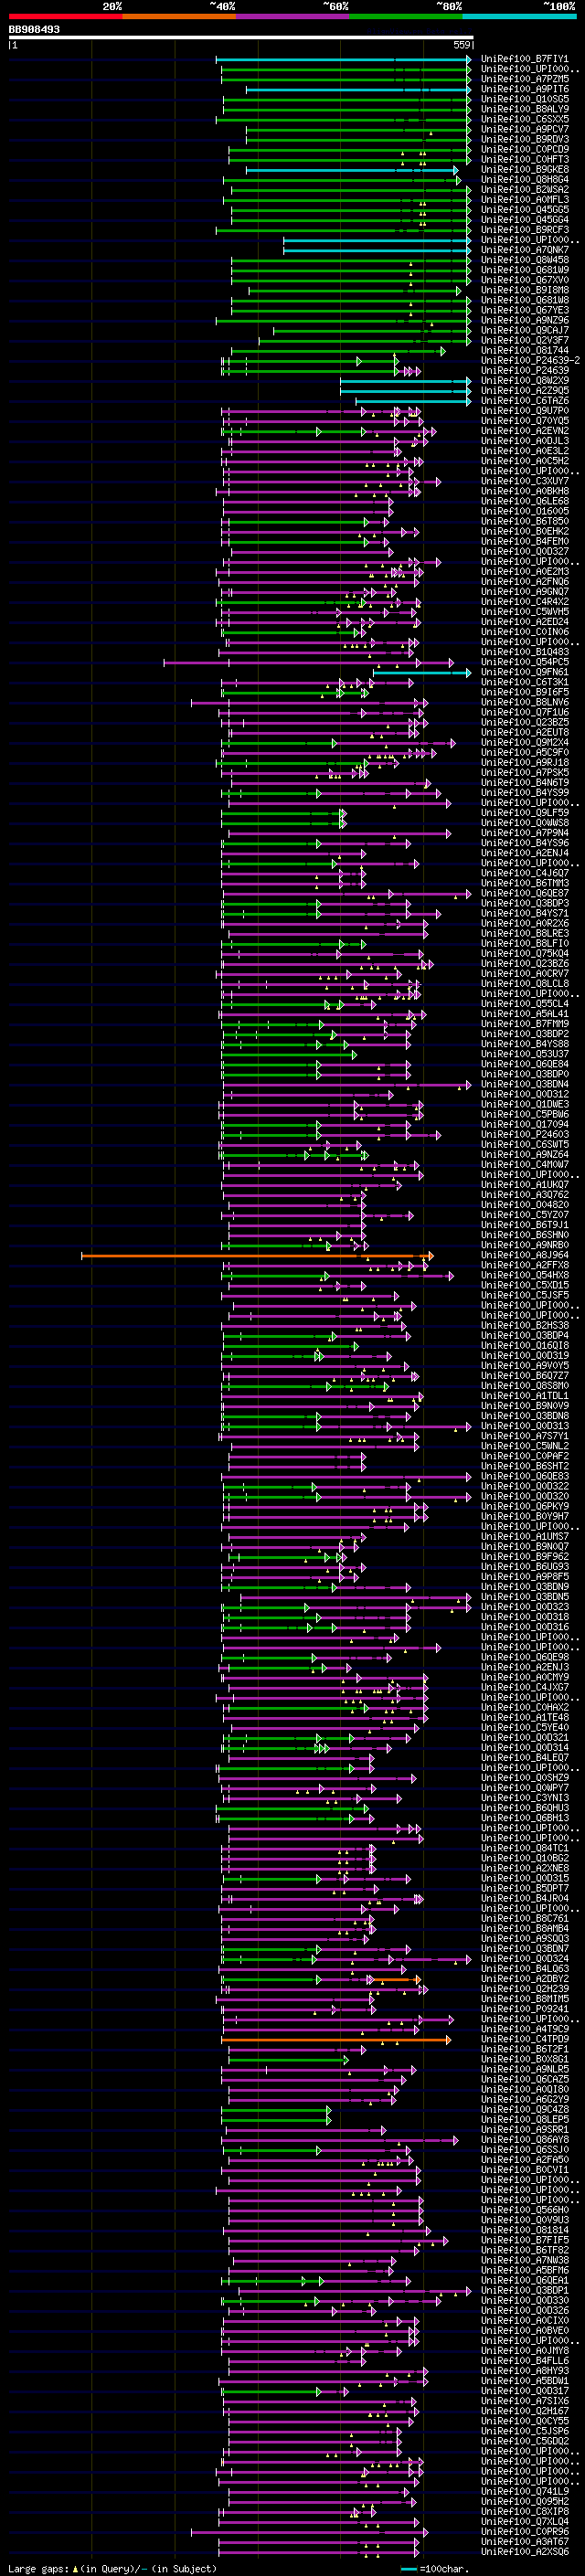The height and width of the screenshot is (2576, 585).
Task: Click hit label UniRef100_C6TAZ6
Action: pos(524,401)
